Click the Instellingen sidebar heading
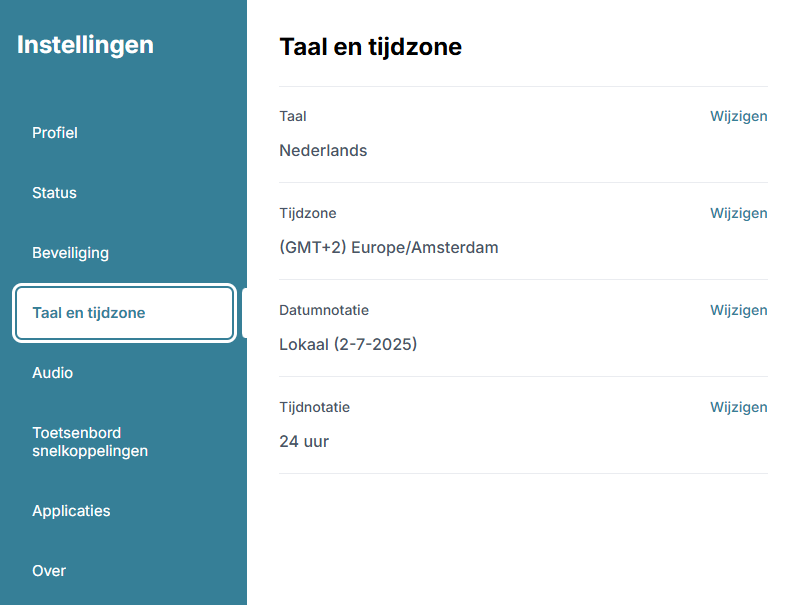The image size is (806, 605). [x=85, y=45]
